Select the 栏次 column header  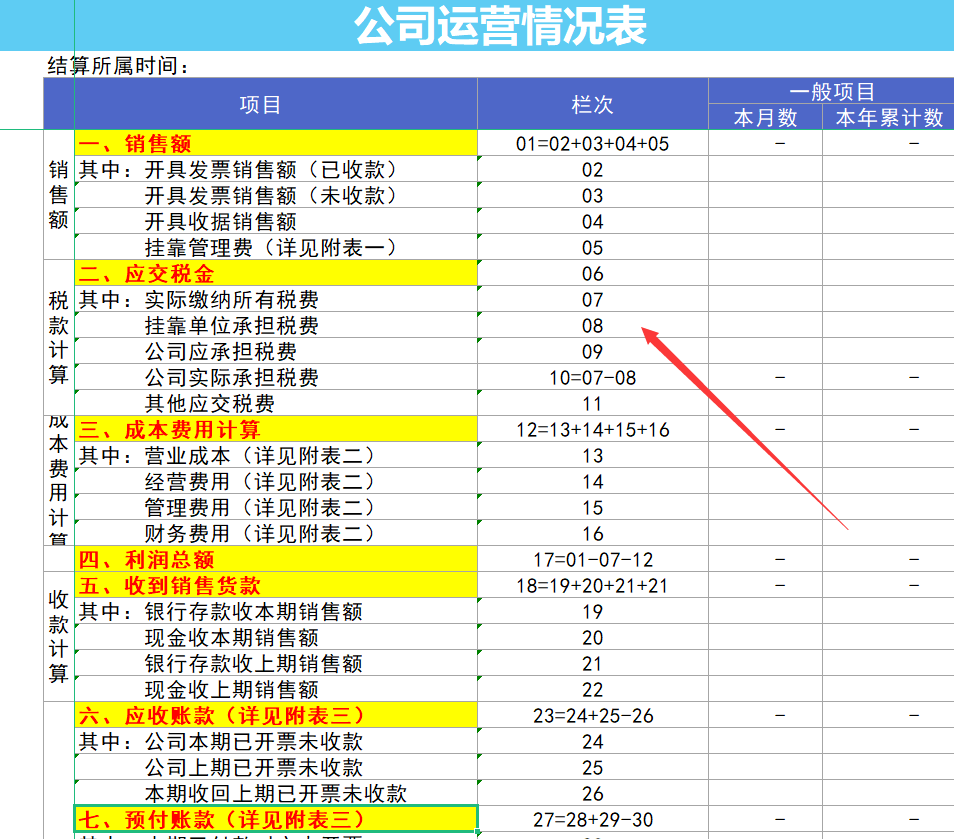coord(592,104)
